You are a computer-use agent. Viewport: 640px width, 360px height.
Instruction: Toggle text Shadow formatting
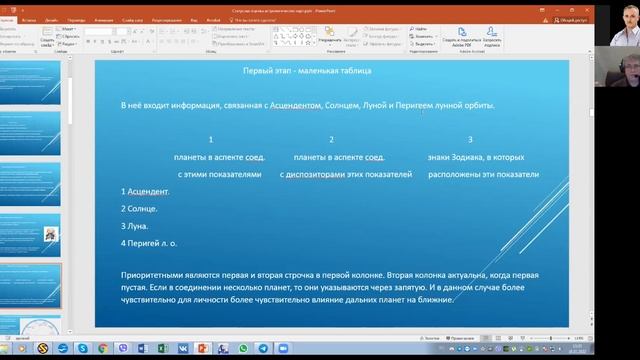[109, 42]
